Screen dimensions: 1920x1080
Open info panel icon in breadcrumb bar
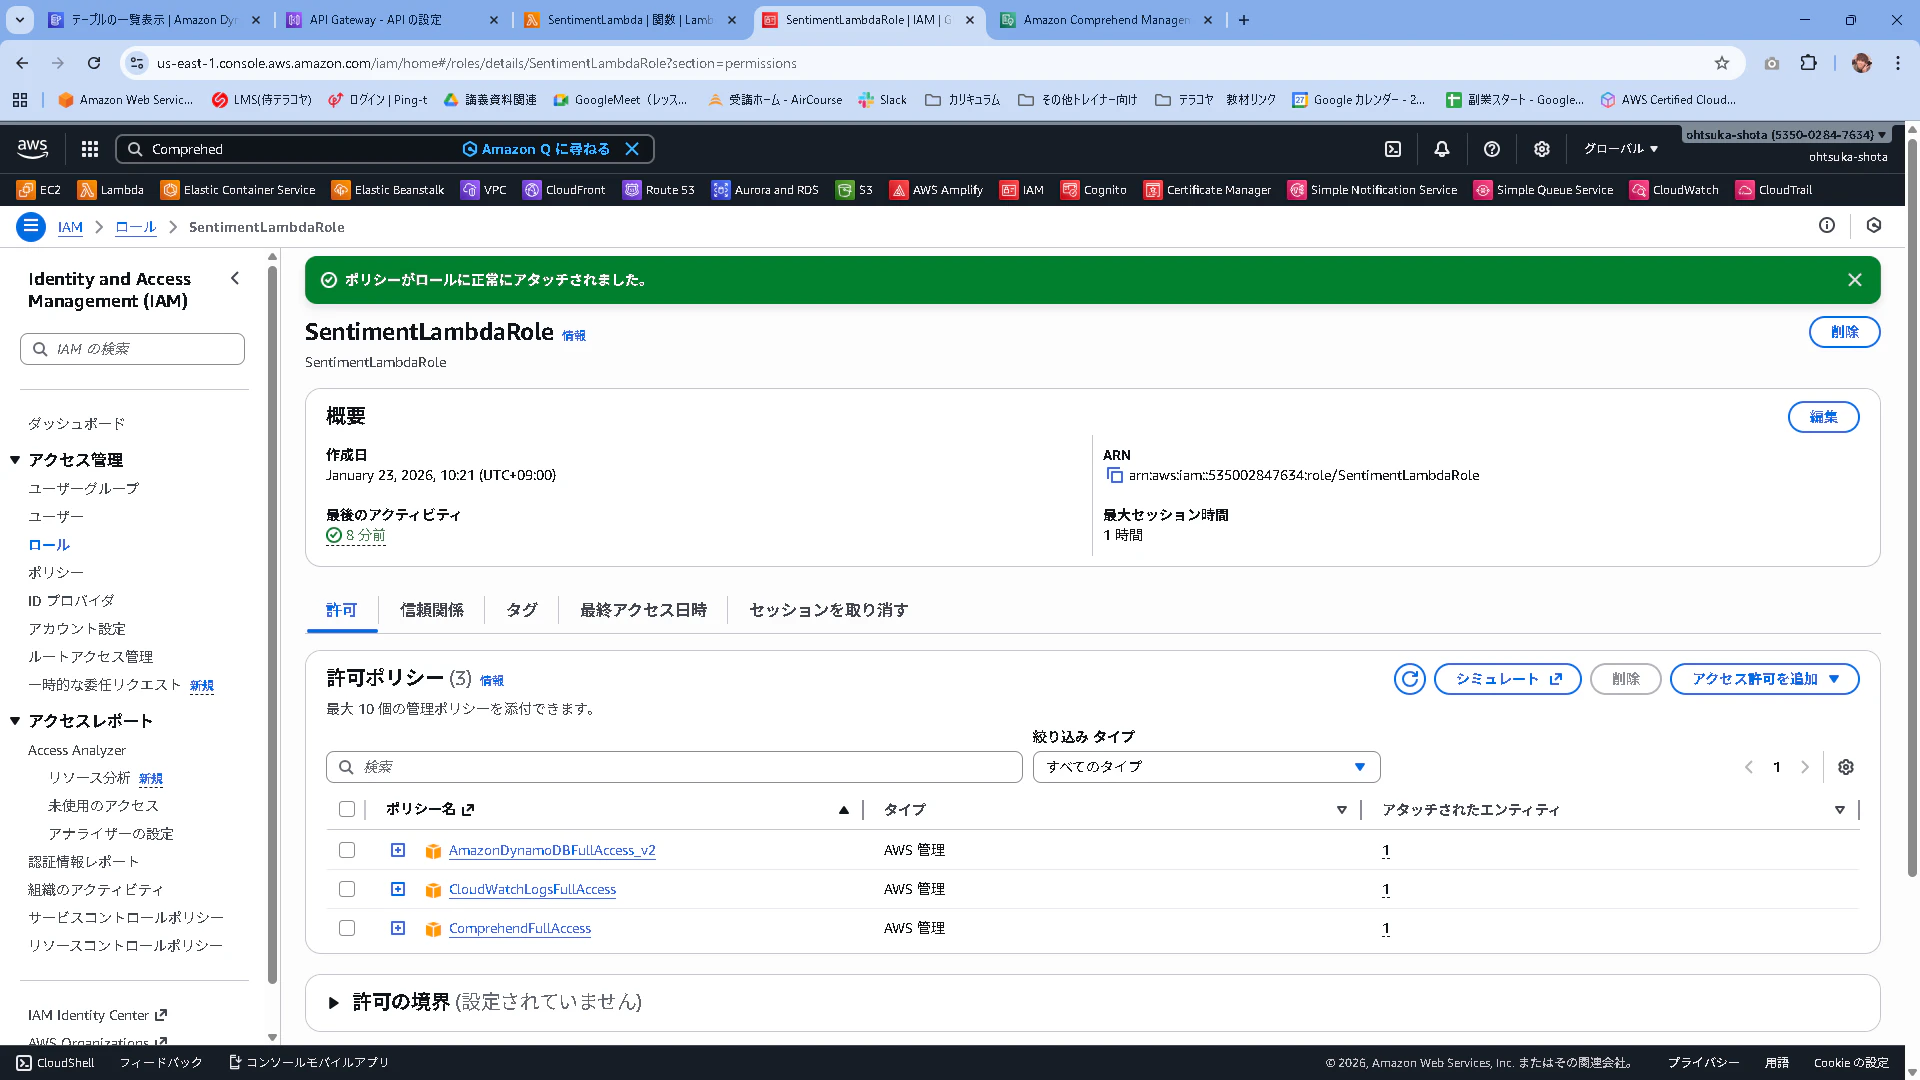pyautogui.click(x=1827, y=226)
